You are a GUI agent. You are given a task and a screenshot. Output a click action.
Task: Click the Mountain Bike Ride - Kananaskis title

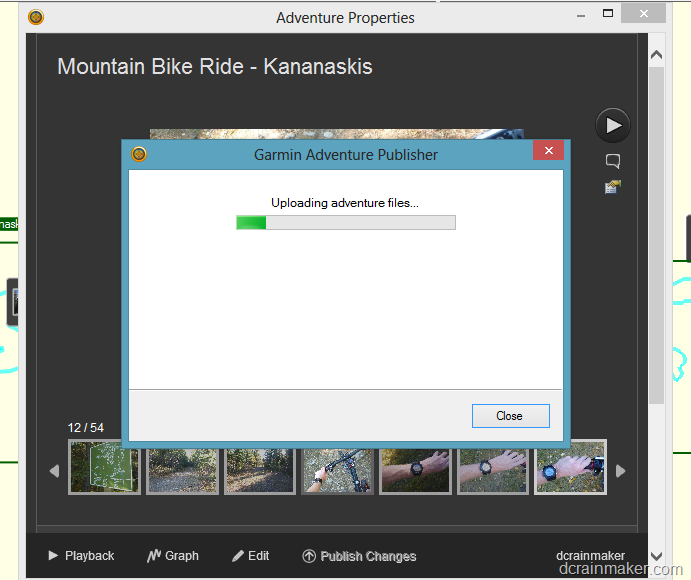click(x=215, y=67)
